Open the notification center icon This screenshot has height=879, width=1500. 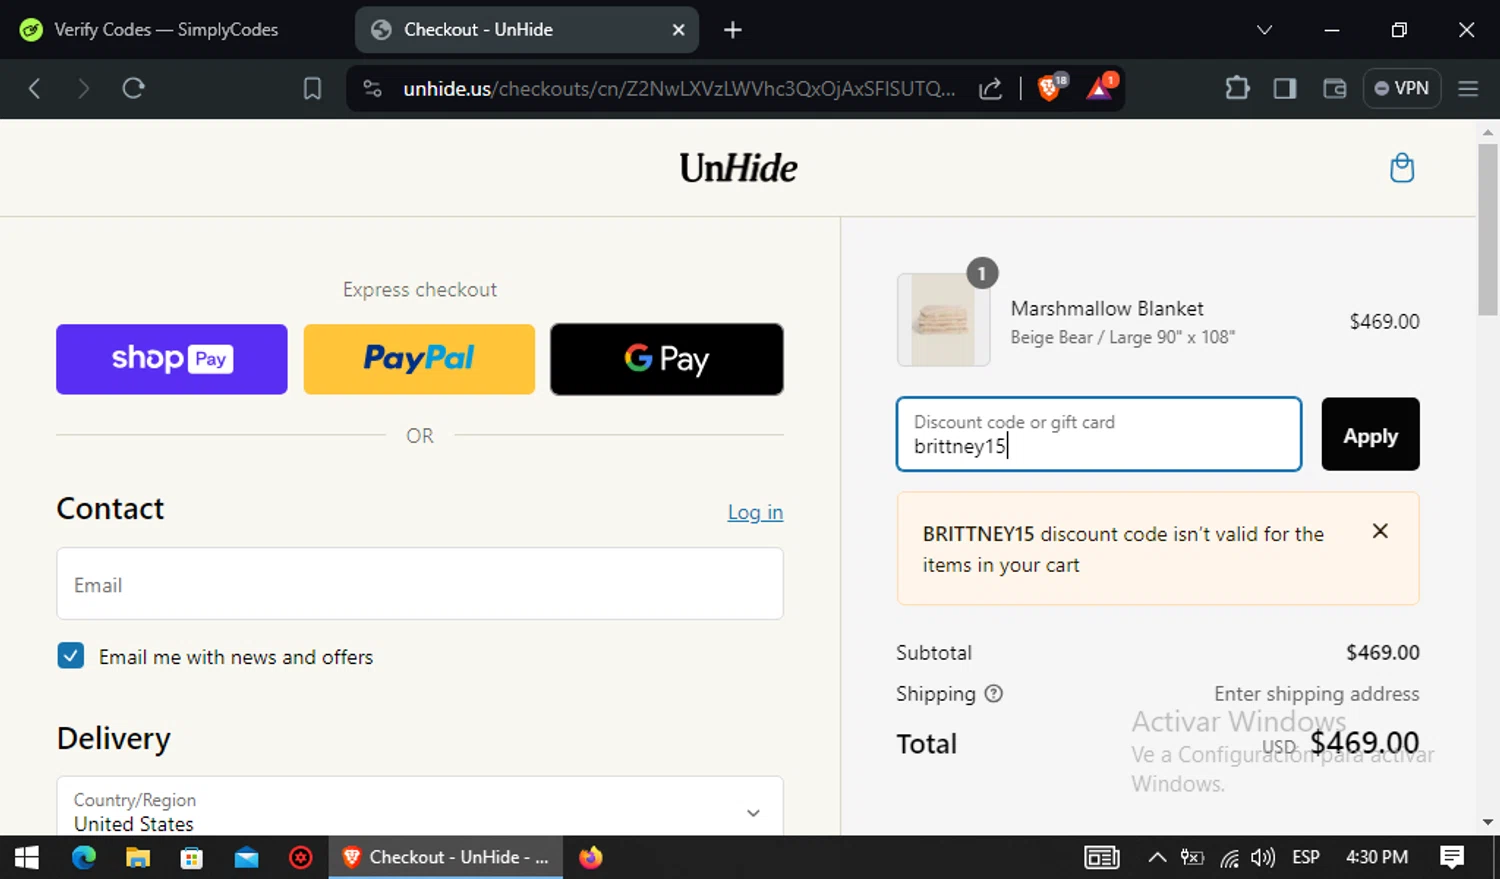(1452, 857)
